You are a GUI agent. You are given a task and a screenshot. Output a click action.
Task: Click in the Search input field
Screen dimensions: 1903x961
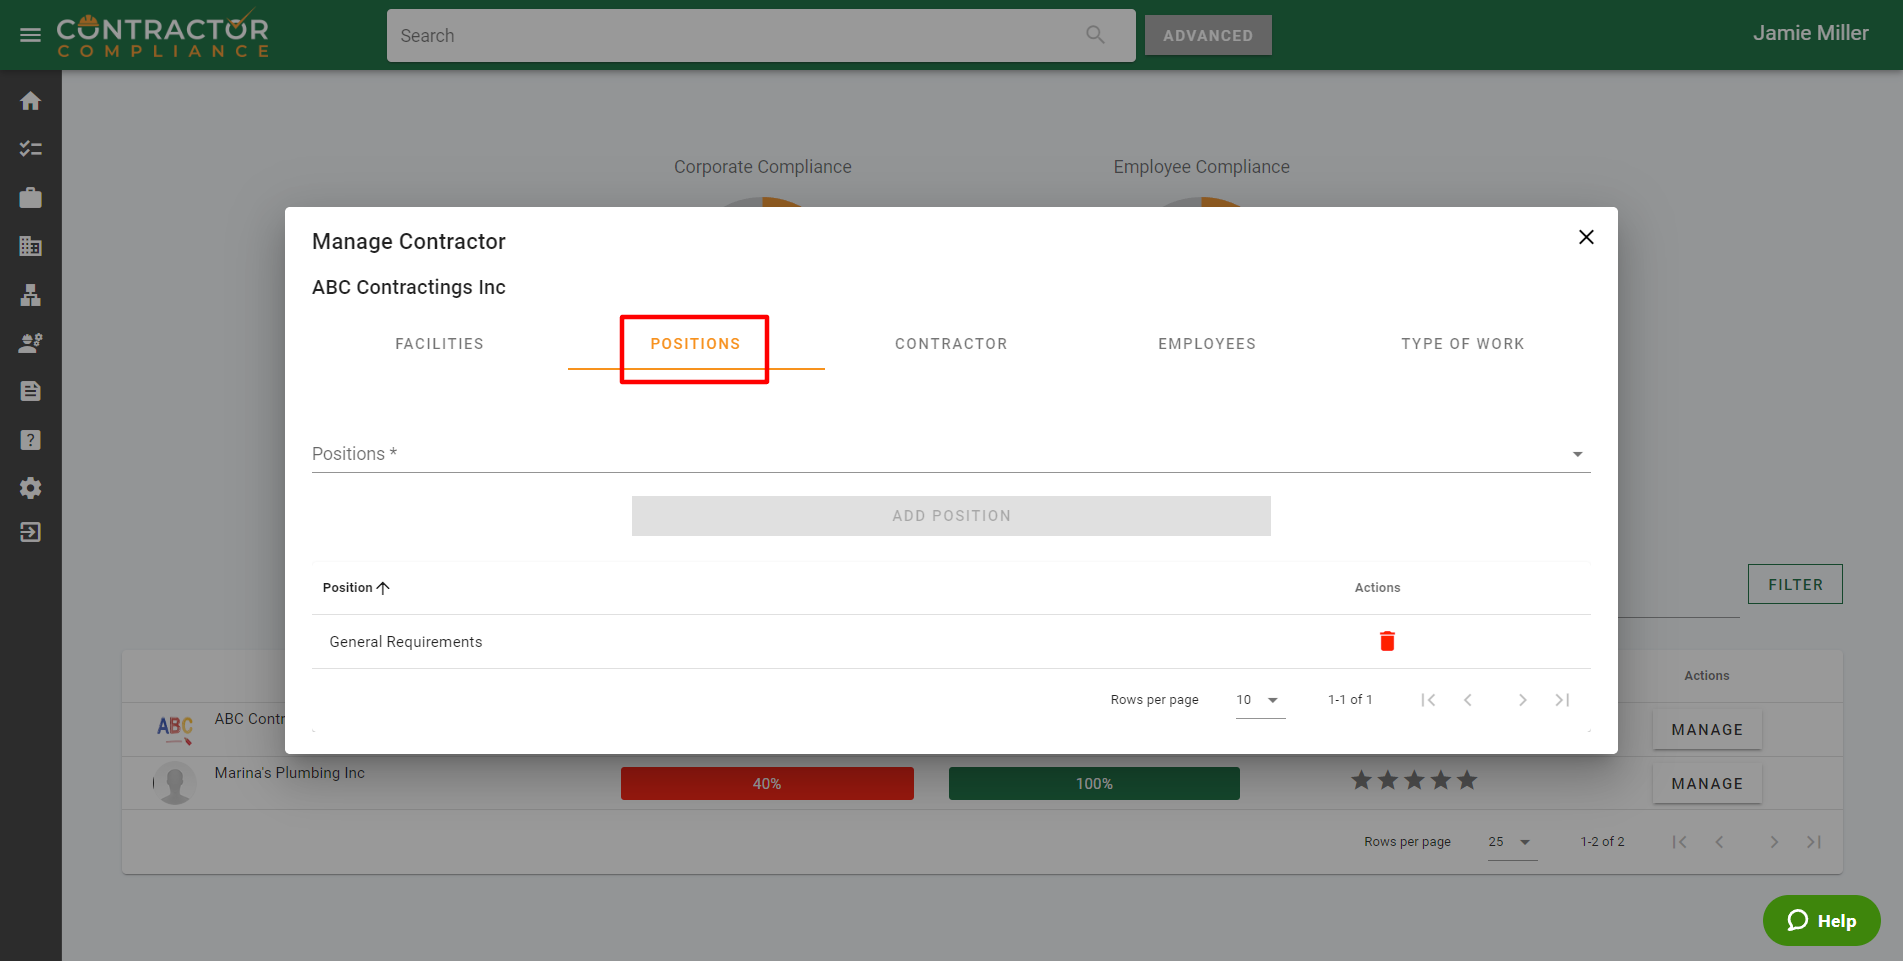(x=740, y=36)
